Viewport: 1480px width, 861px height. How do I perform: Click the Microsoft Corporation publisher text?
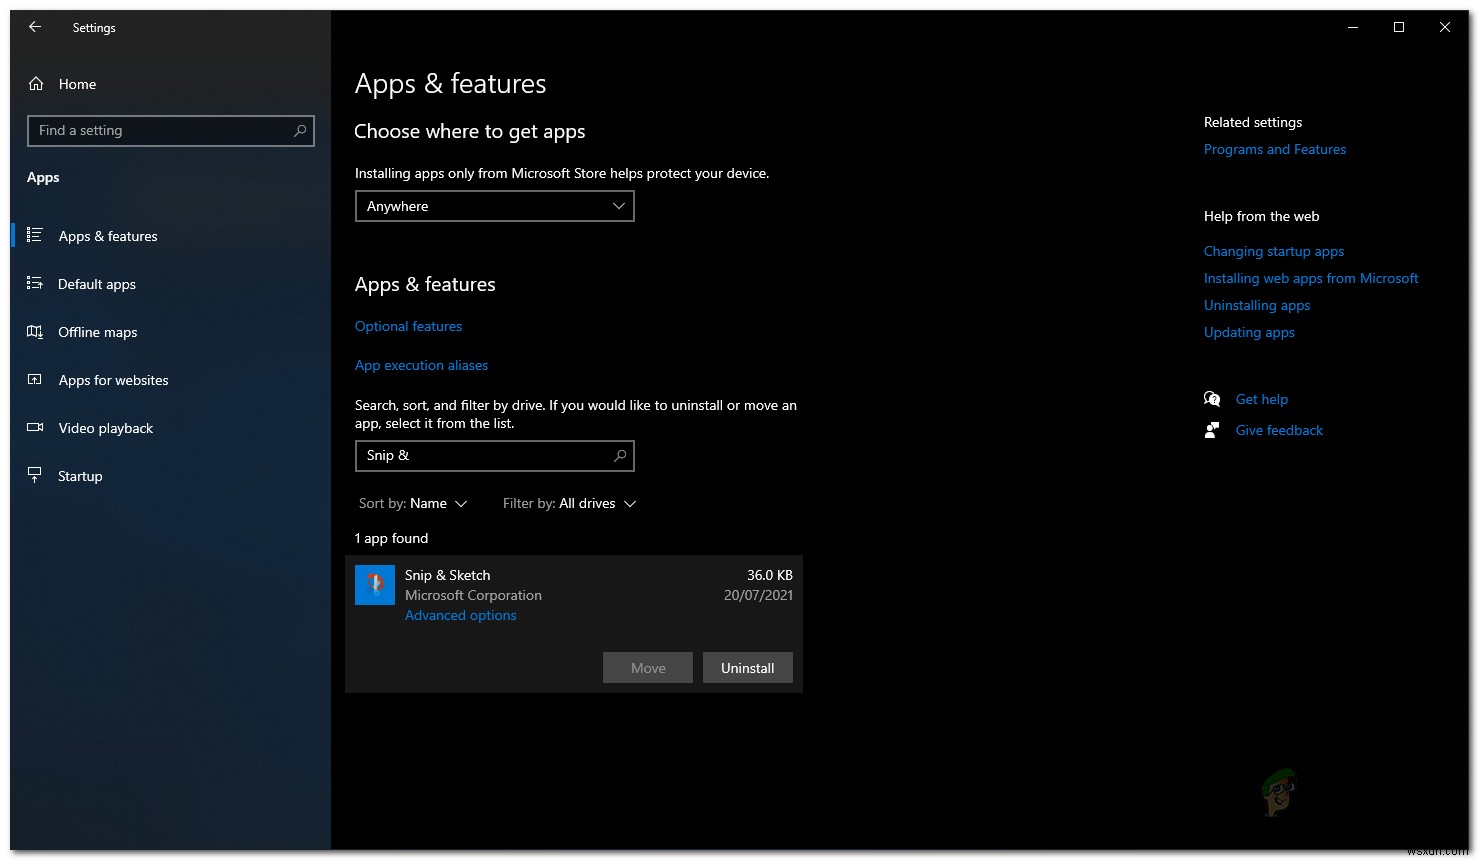coord(473,595)
